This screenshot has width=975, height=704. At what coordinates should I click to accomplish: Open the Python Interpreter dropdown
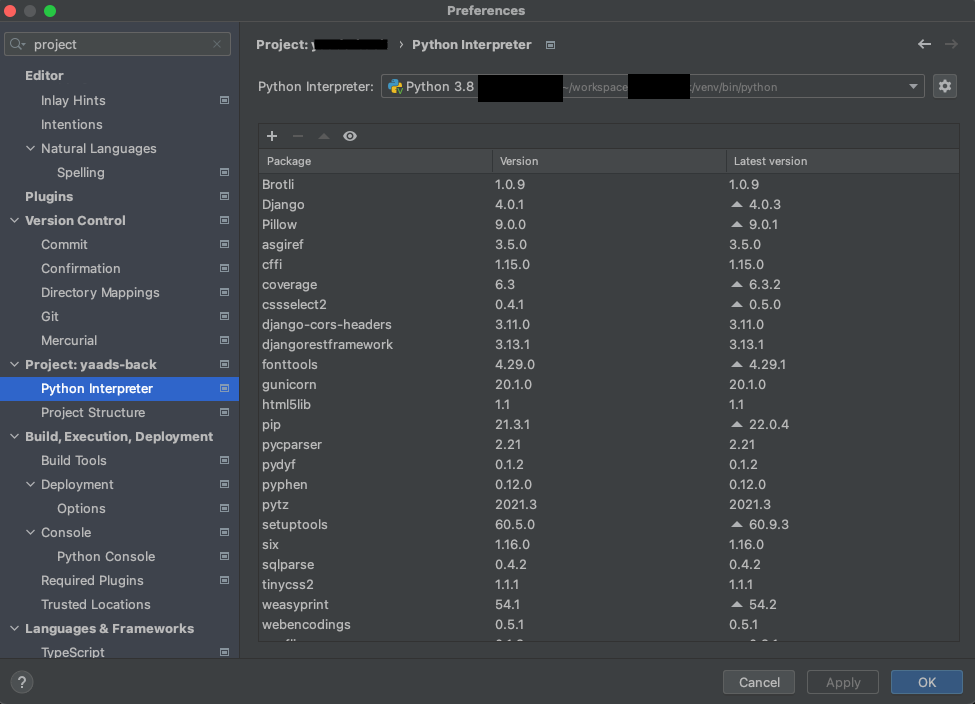point(913,86)
